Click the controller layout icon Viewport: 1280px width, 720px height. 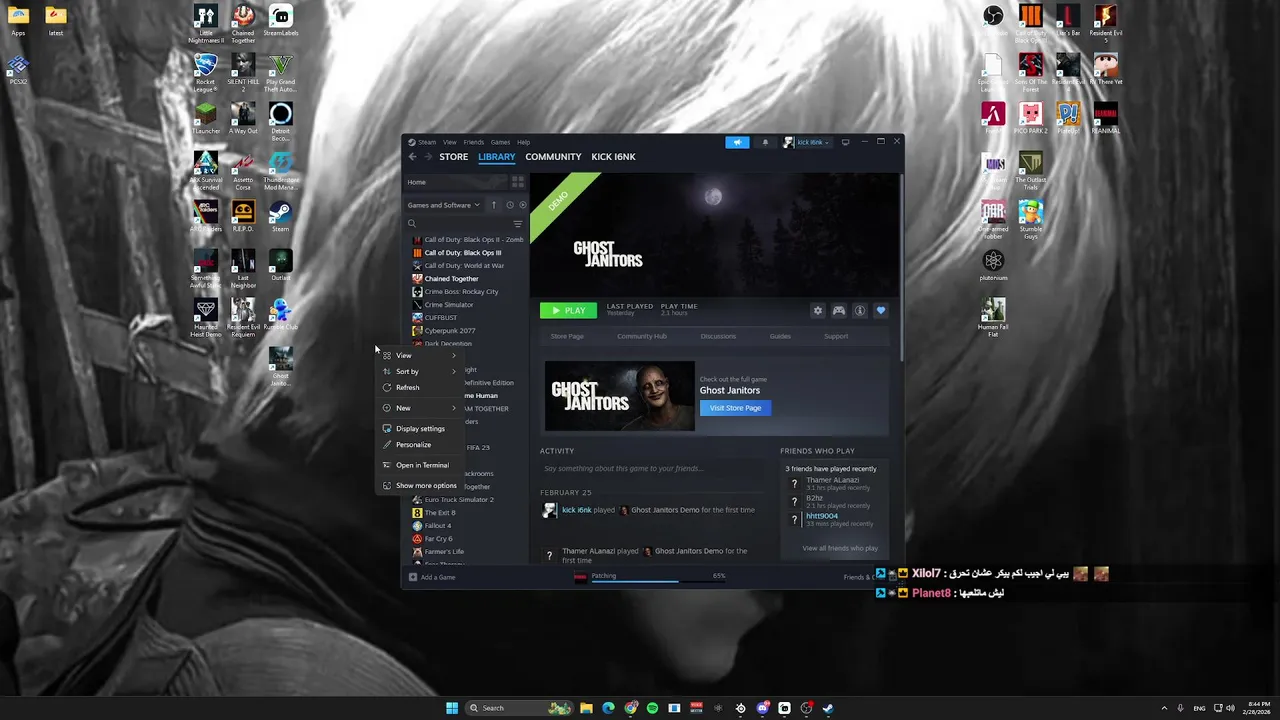pyautogui.click(x=839, y=311)
